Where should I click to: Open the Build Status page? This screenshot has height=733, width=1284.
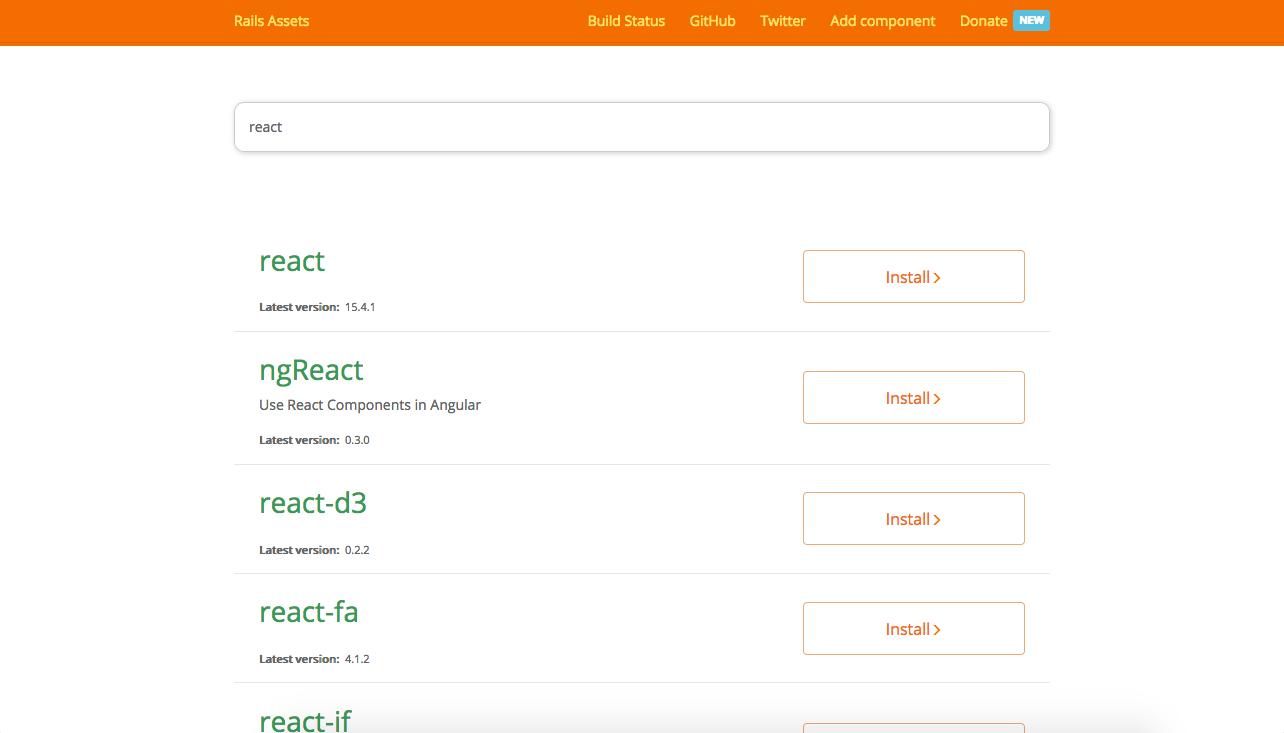pos(626,21)
